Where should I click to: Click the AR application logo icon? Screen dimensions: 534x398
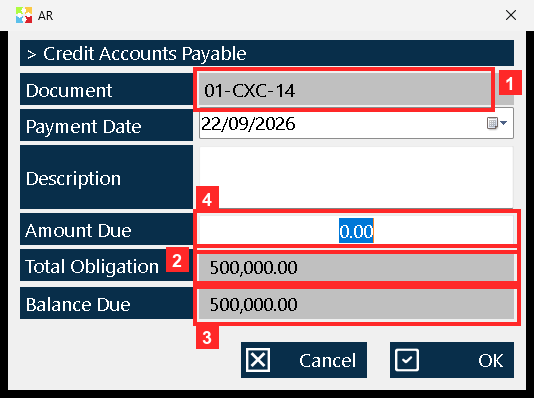coord(24,15)
